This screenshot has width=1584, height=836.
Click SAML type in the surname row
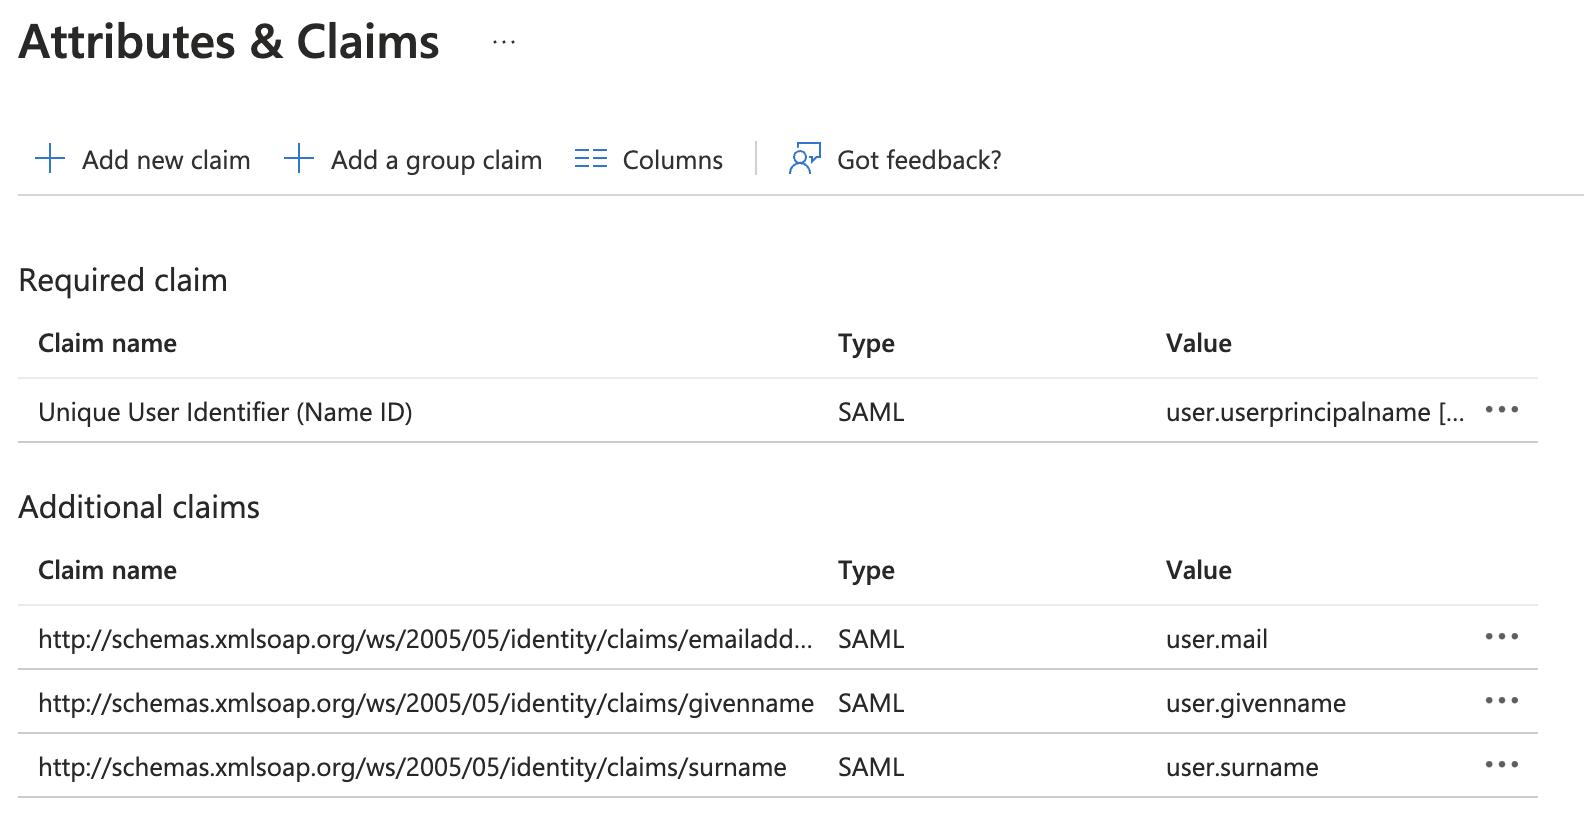871,767
